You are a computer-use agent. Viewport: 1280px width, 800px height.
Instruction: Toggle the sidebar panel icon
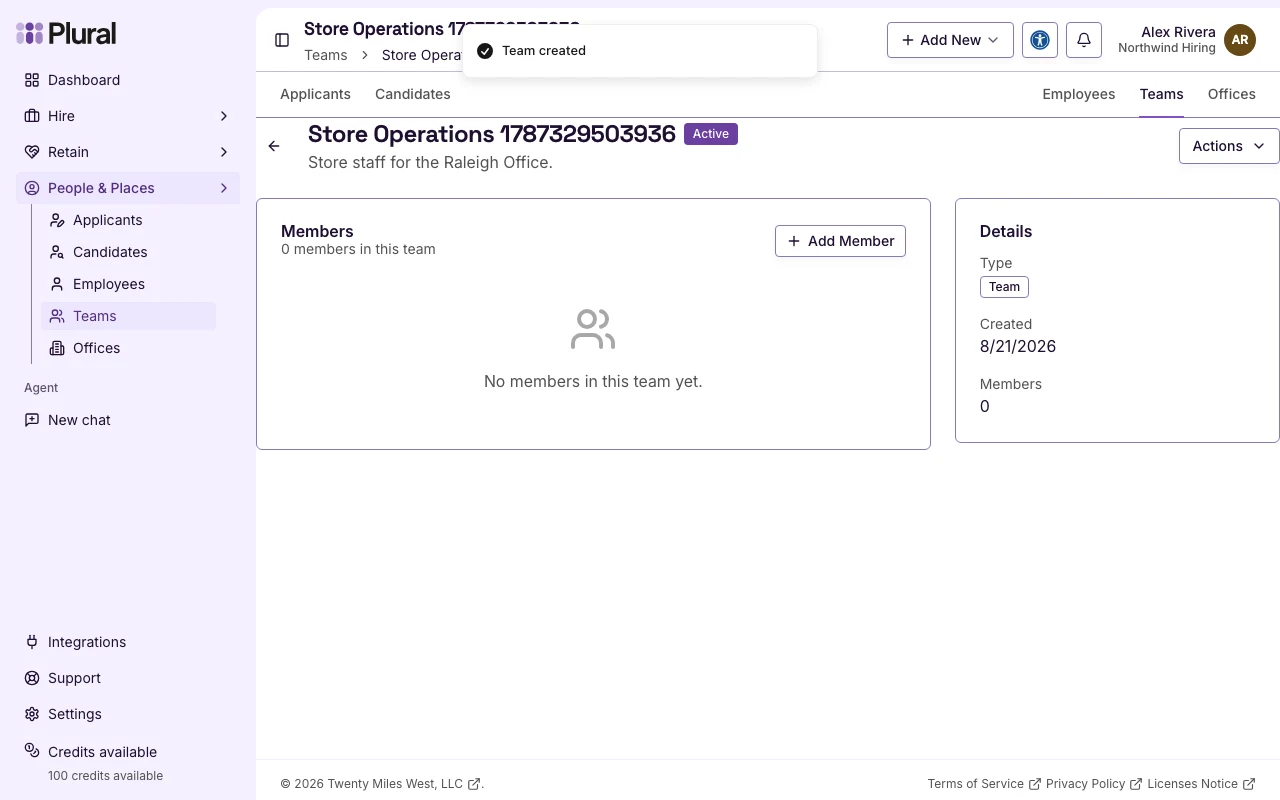(282, 40)
